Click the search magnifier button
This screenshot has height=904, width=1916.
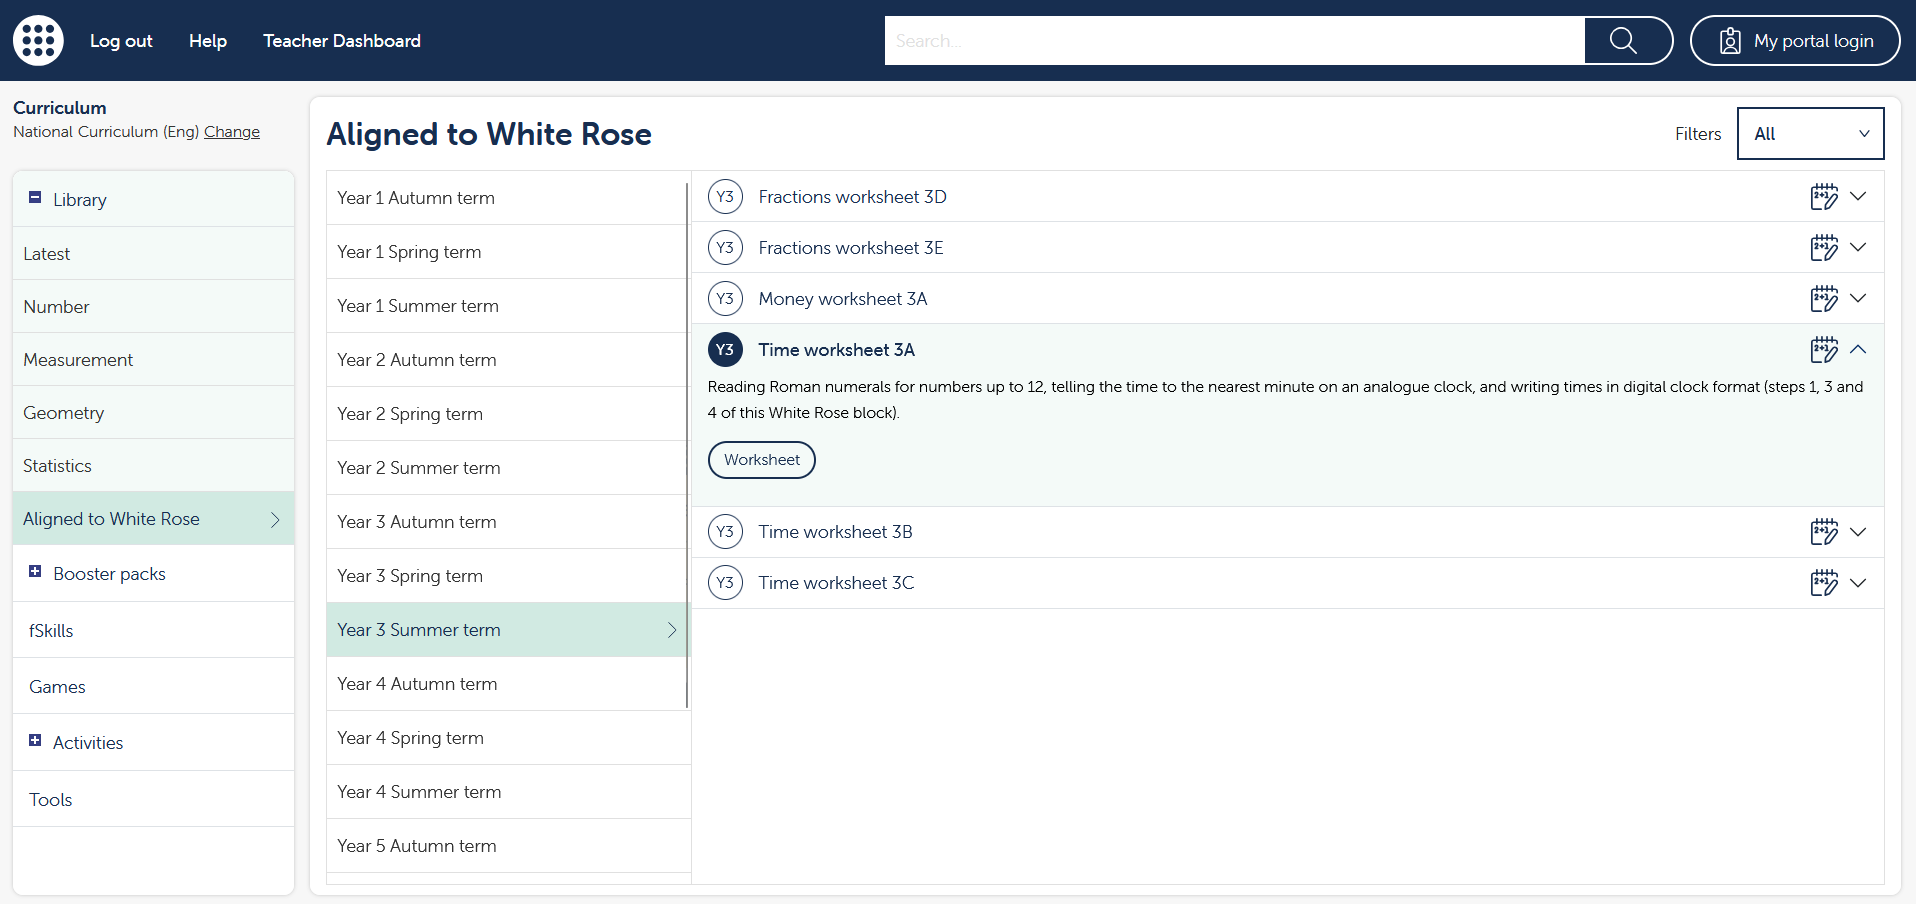point(1628,40)
